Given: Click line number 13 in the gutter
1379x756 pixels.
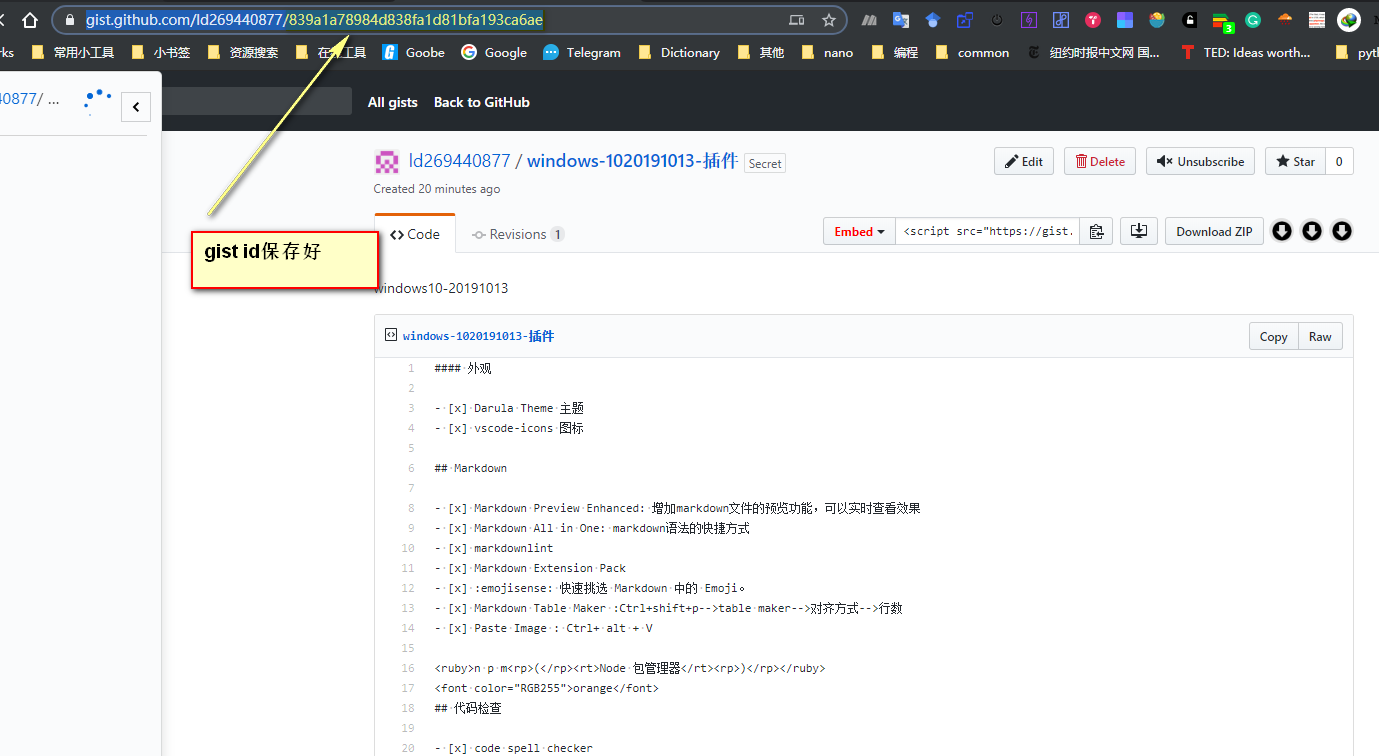Looking at the screenshot, I should [407, 608].
